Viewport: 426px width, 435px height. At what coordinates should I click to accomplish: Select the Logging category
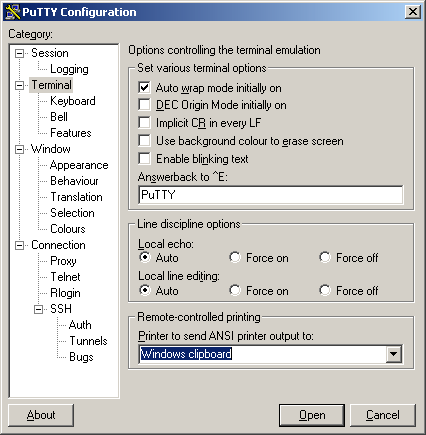pos(69,69)
